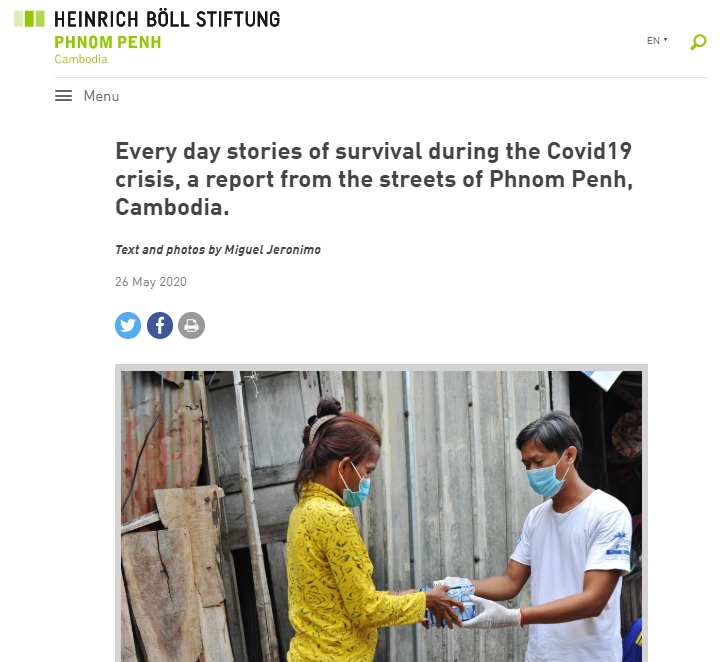Click the Cambodia subtitle under Phnom Penh

[x=81, y=59]
